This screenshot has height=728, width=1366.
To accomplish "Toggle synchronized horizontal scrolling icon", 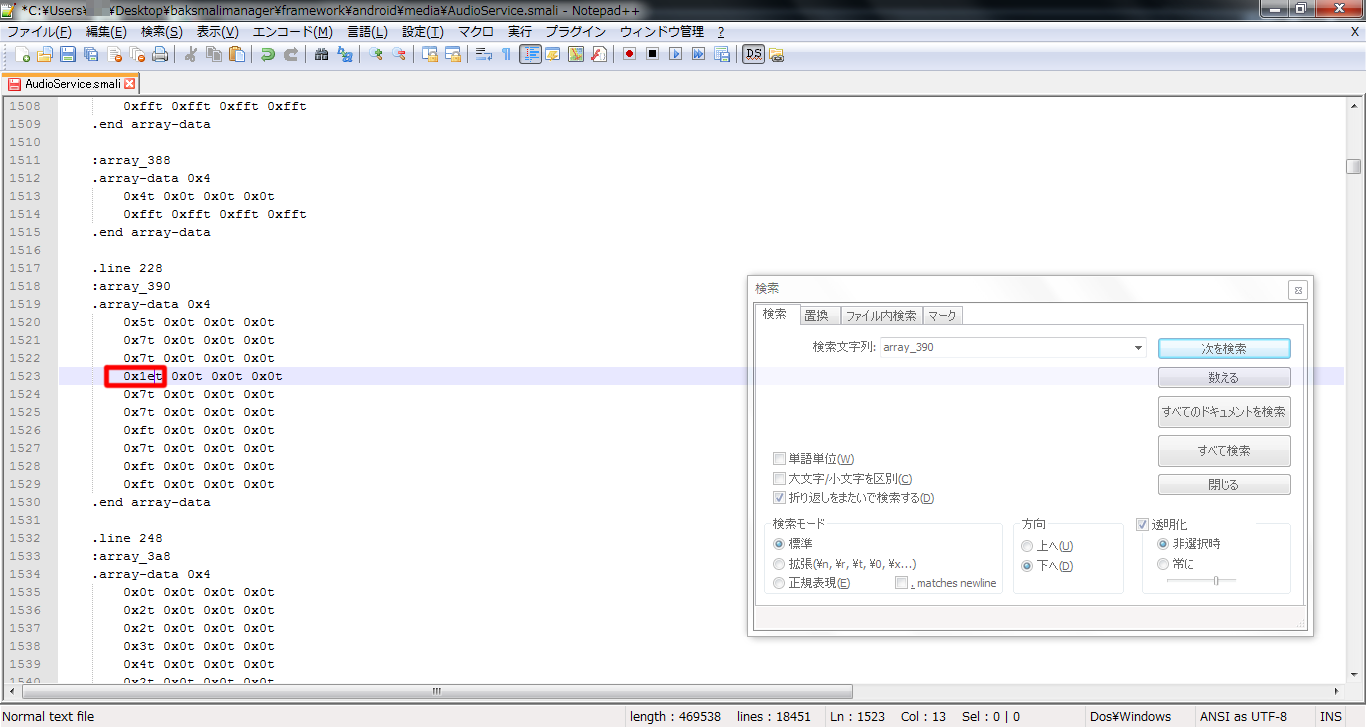I will pyautogui.click(x=452, y=54).
